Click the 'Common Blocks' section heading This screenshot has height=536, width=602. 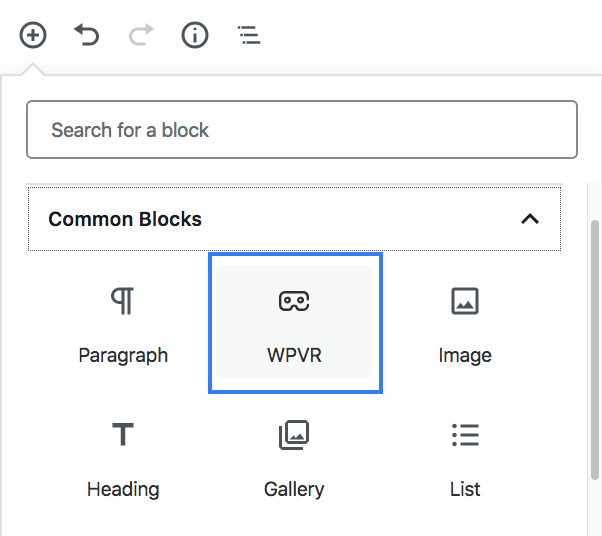125,219
